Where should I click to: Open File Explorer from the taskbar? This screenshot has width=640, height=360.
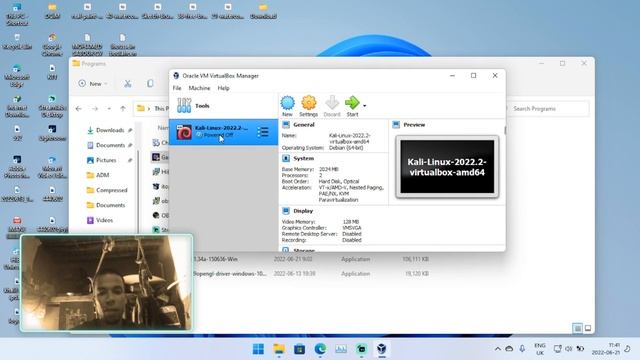pyautogui.click(x=279, y=349)
